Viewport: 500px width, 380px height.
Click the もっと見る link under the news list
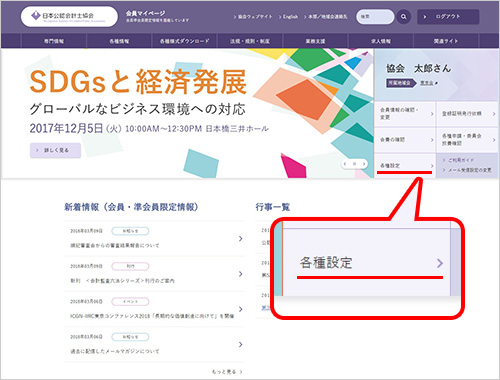227,372
